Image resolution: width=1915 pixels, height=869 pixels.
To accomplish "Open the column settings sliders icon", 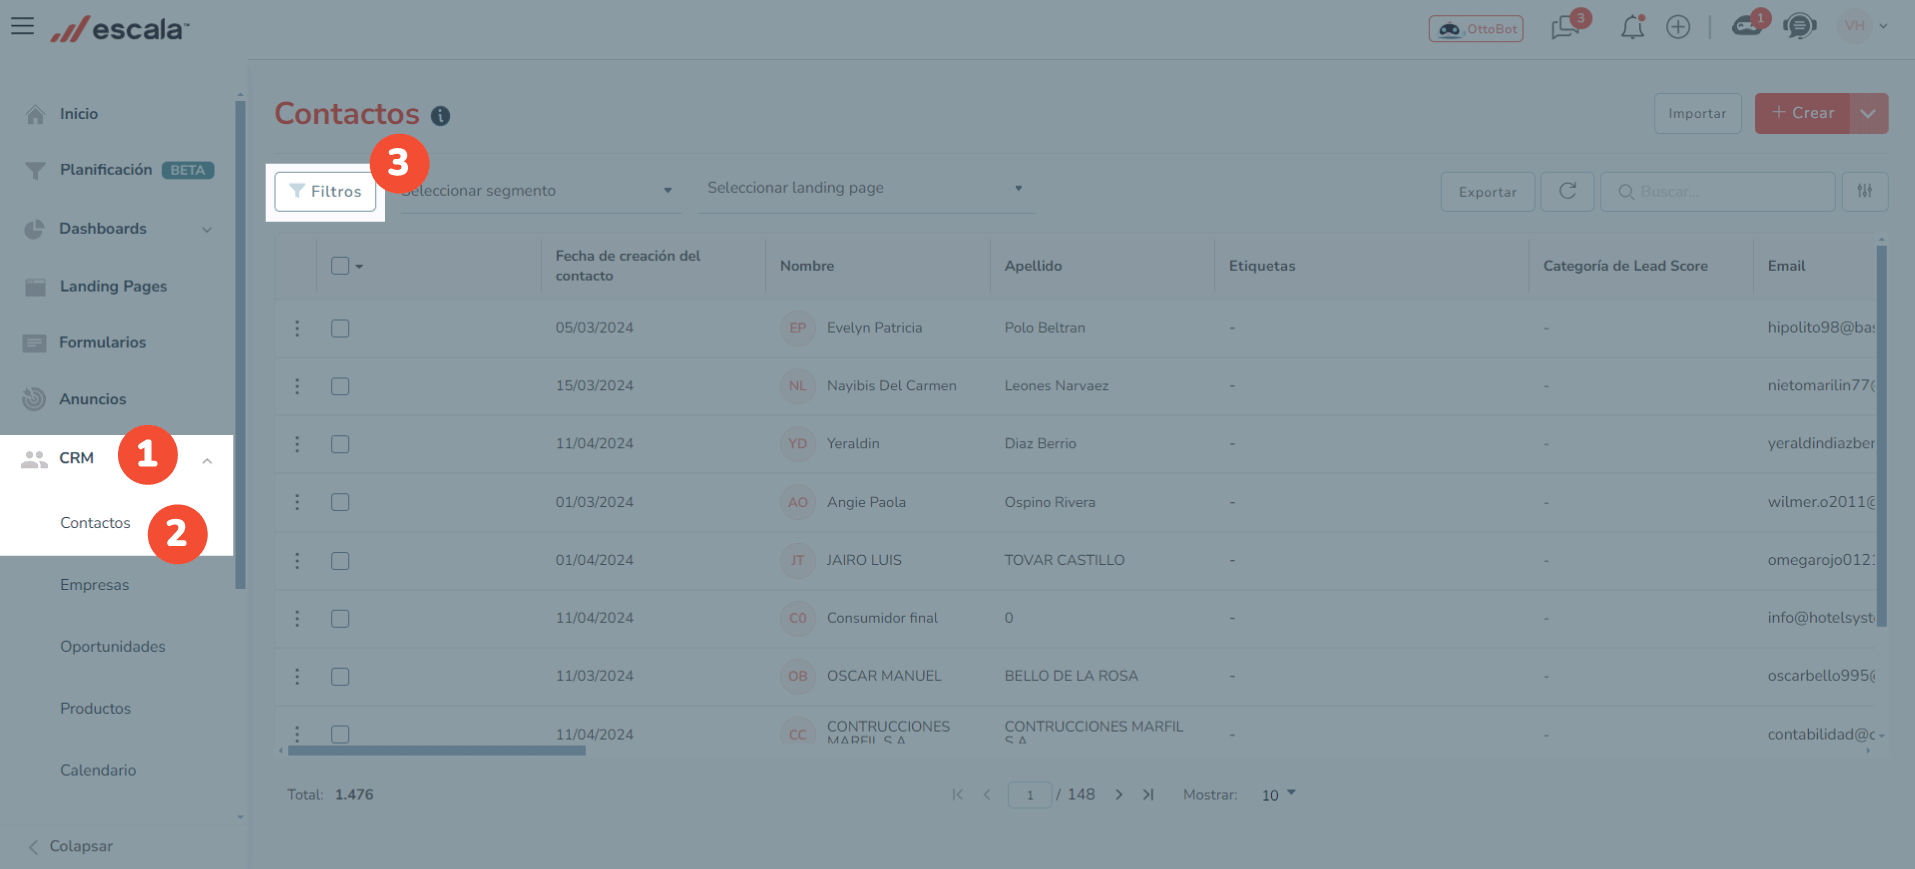I will (1865, 191).
